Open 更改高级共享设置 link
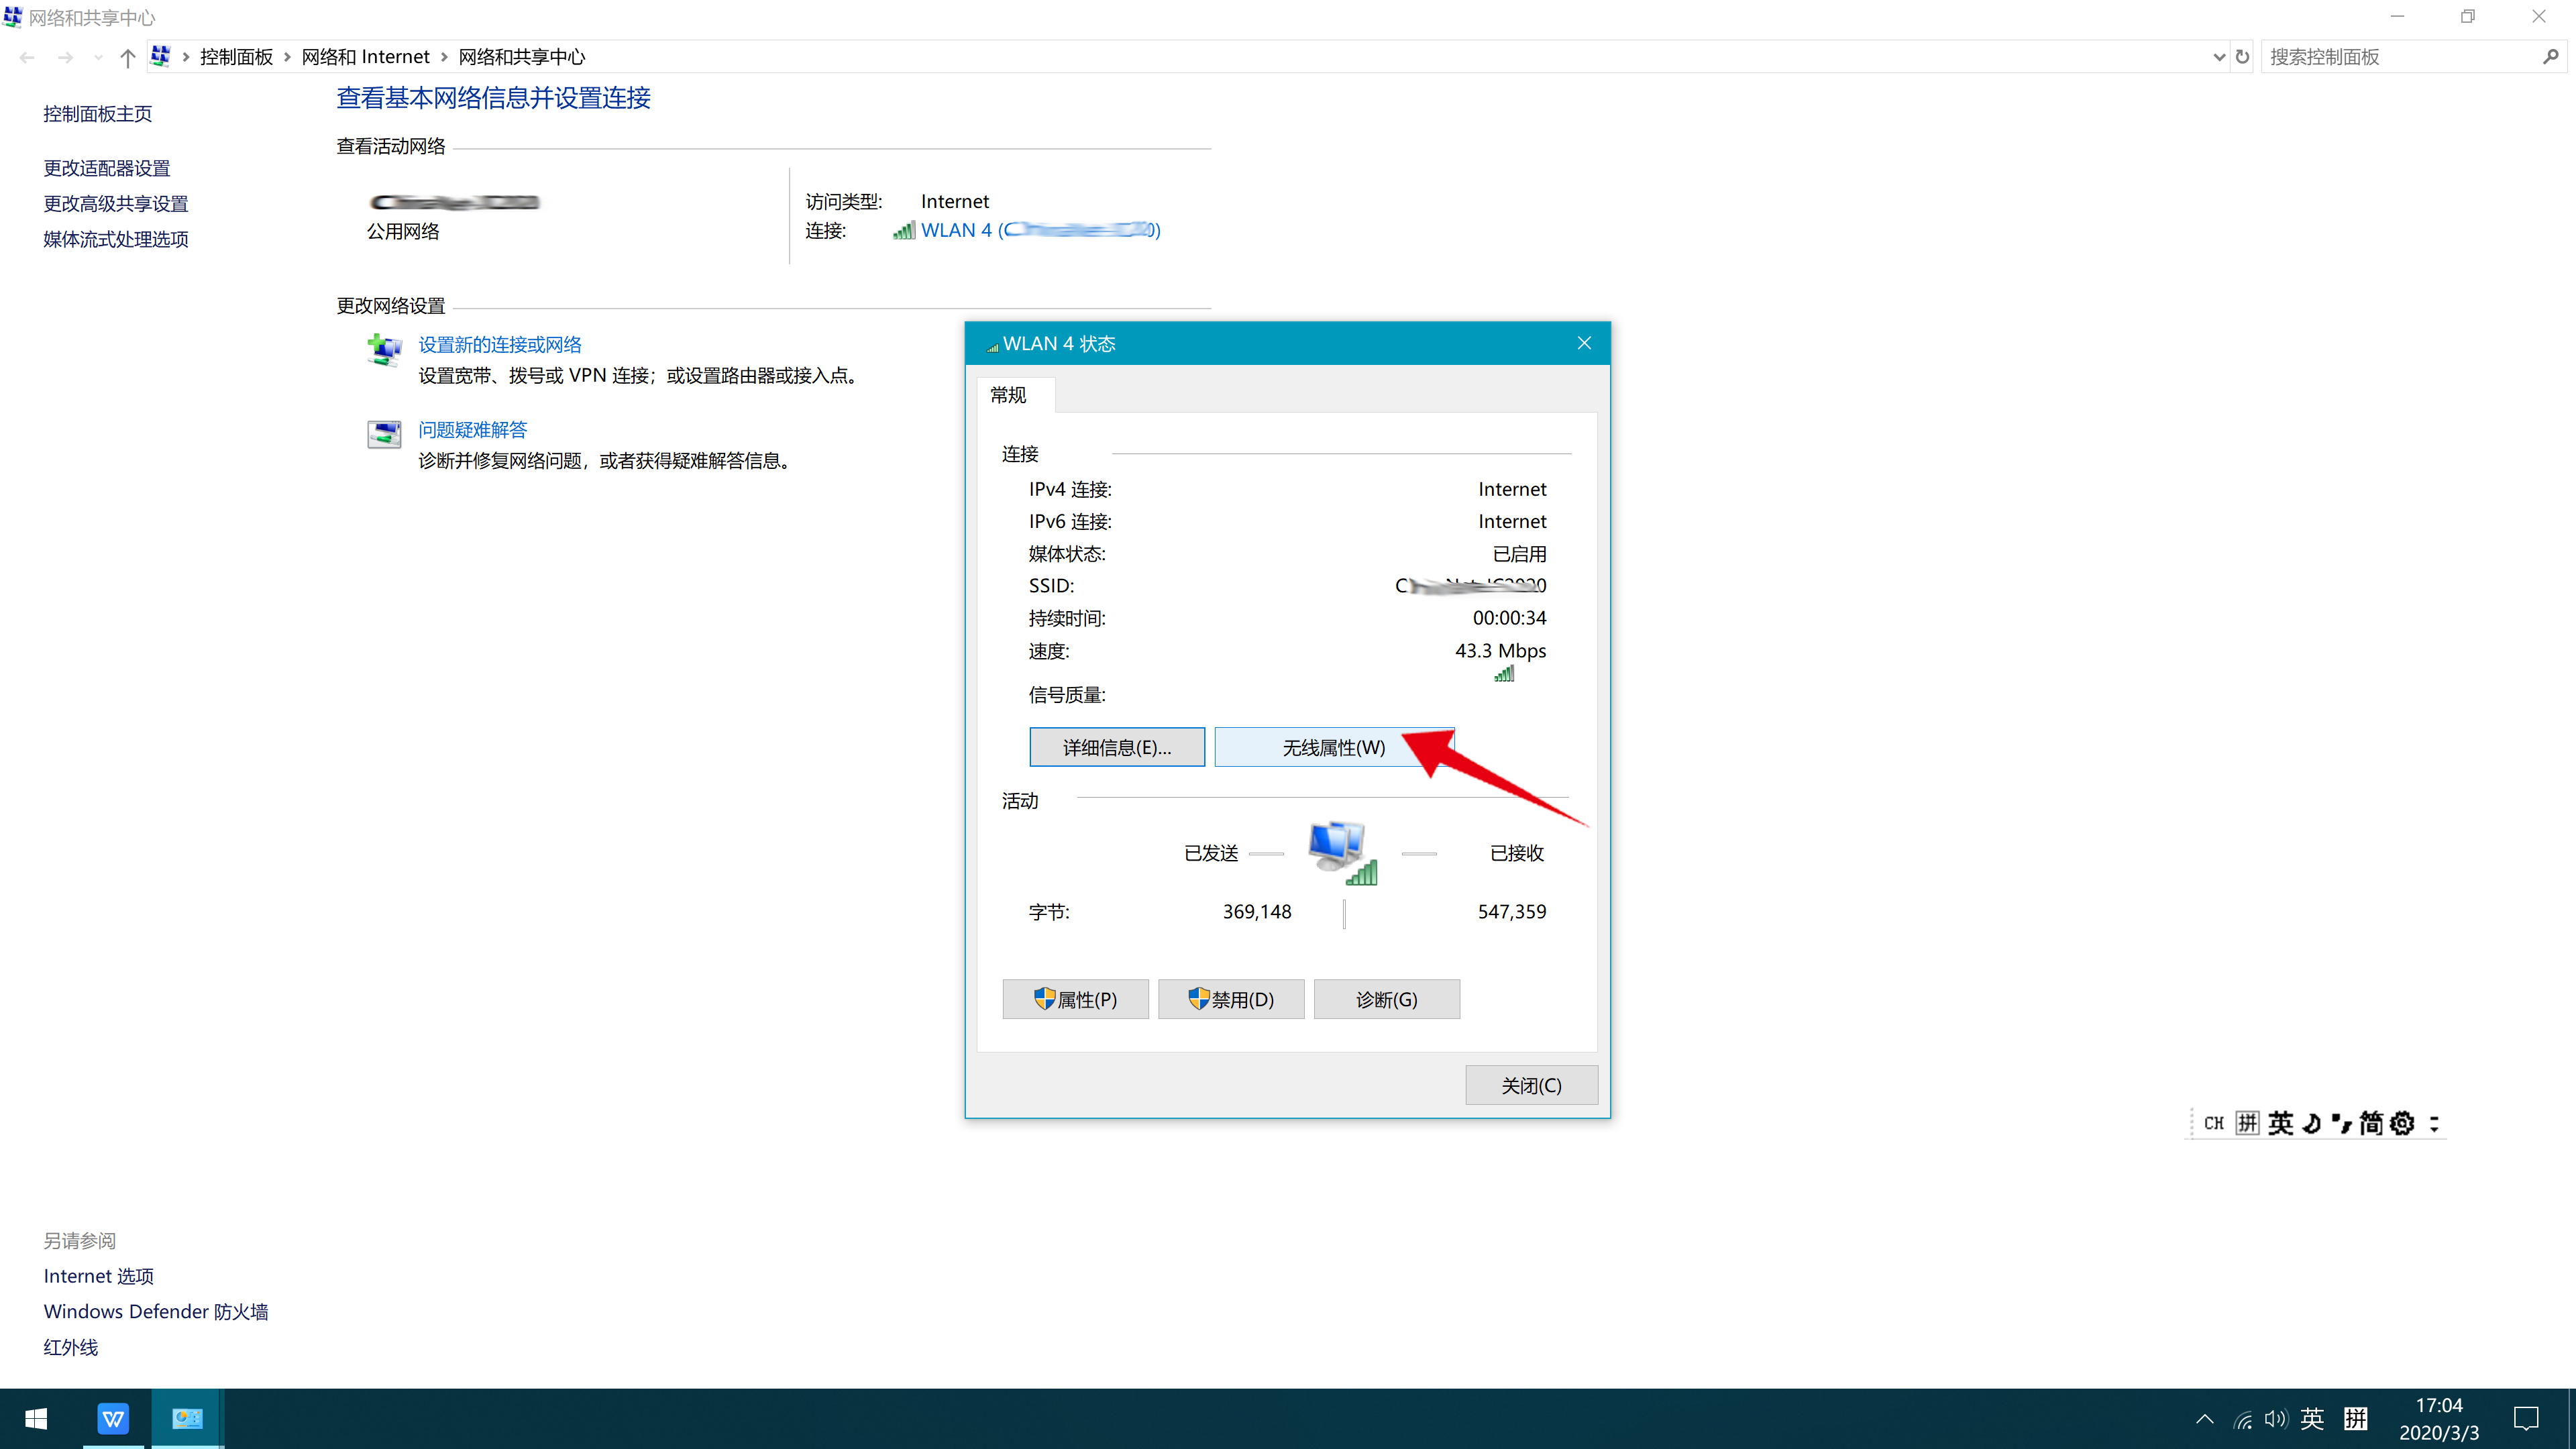The width and height of the screenshot is (2576, 1449). tap(116, 203)
